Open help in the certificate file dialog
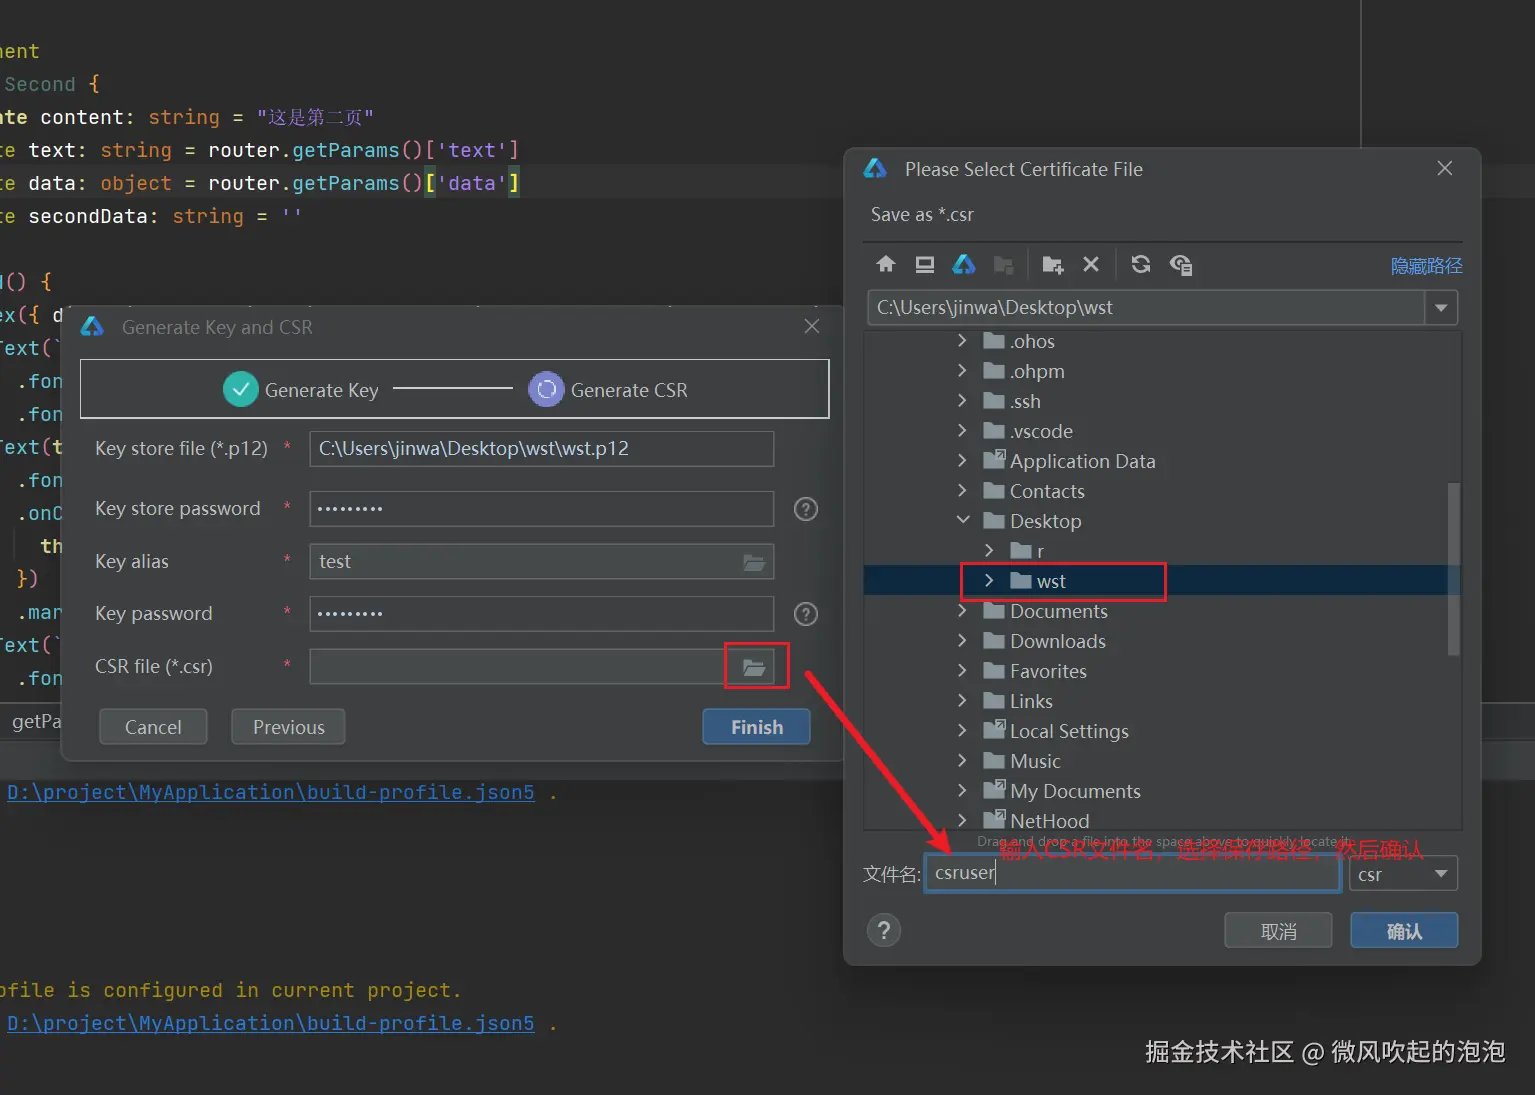 tap(884, 931)
